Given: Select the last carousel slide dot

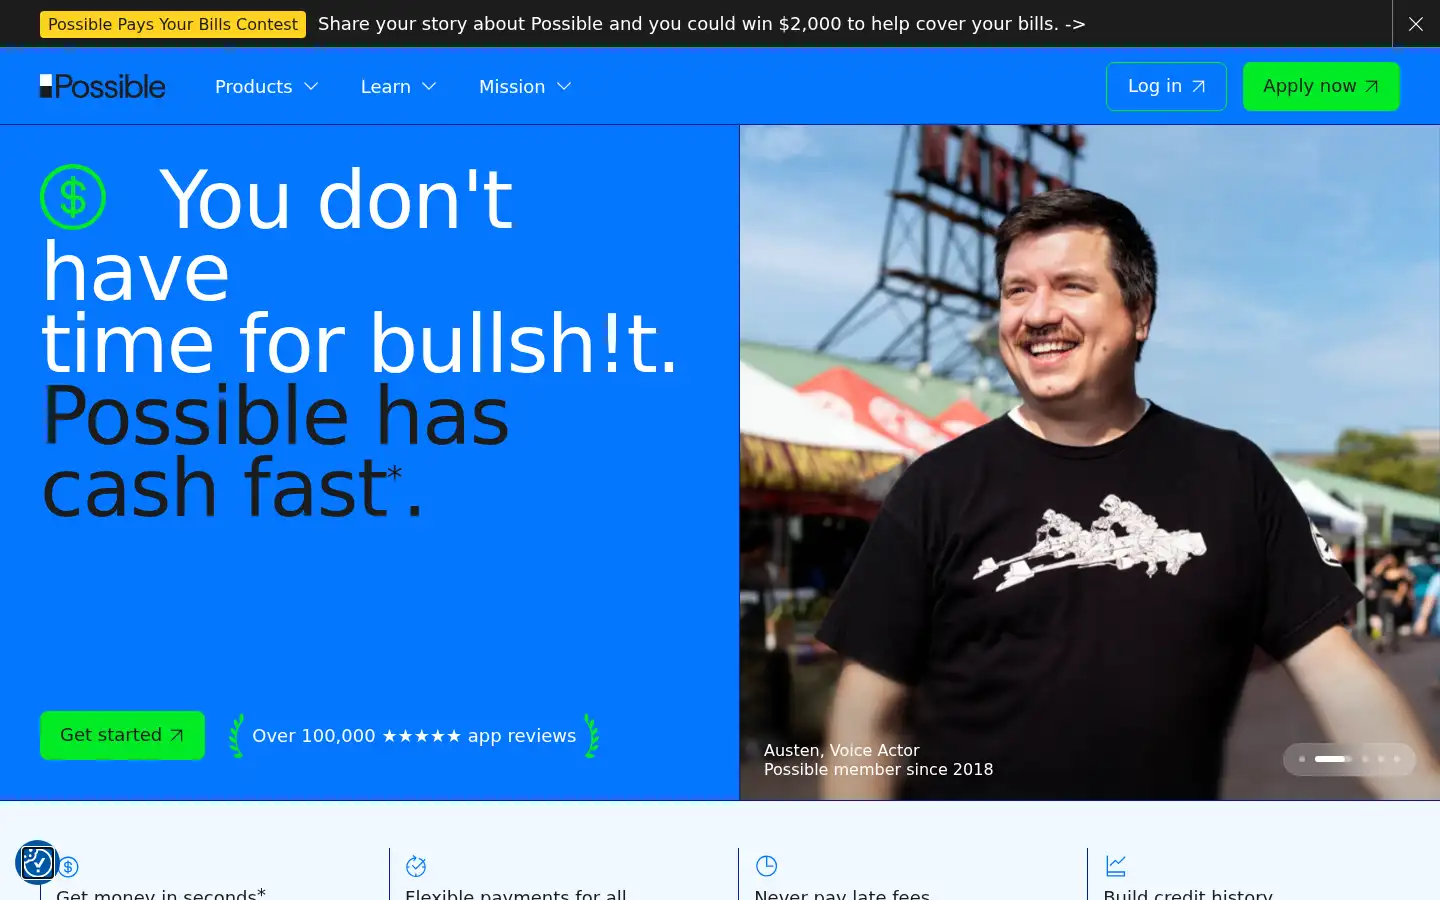Looking at the screenshot, I should coord(1397,759).
